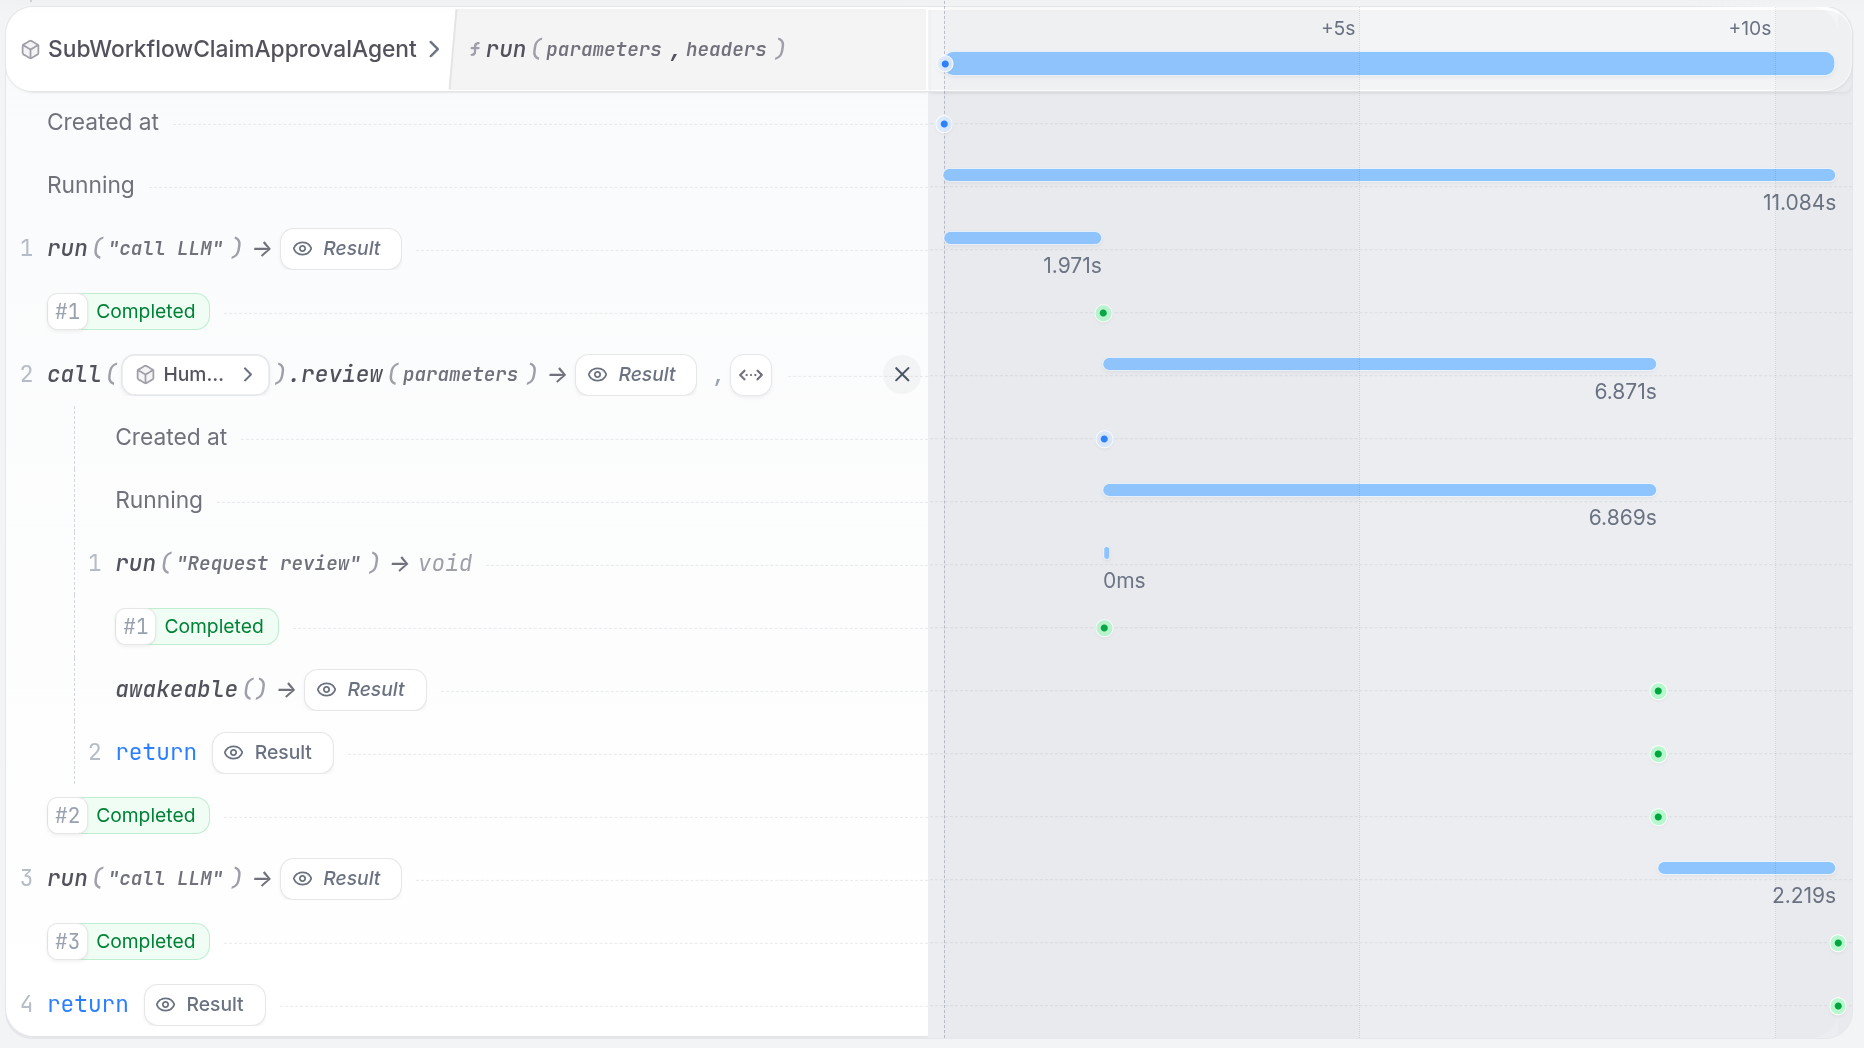This screenshot has width=1864, height=1048.
Task: Click the arrows icon button next to review Result
Action: point(751,375)
